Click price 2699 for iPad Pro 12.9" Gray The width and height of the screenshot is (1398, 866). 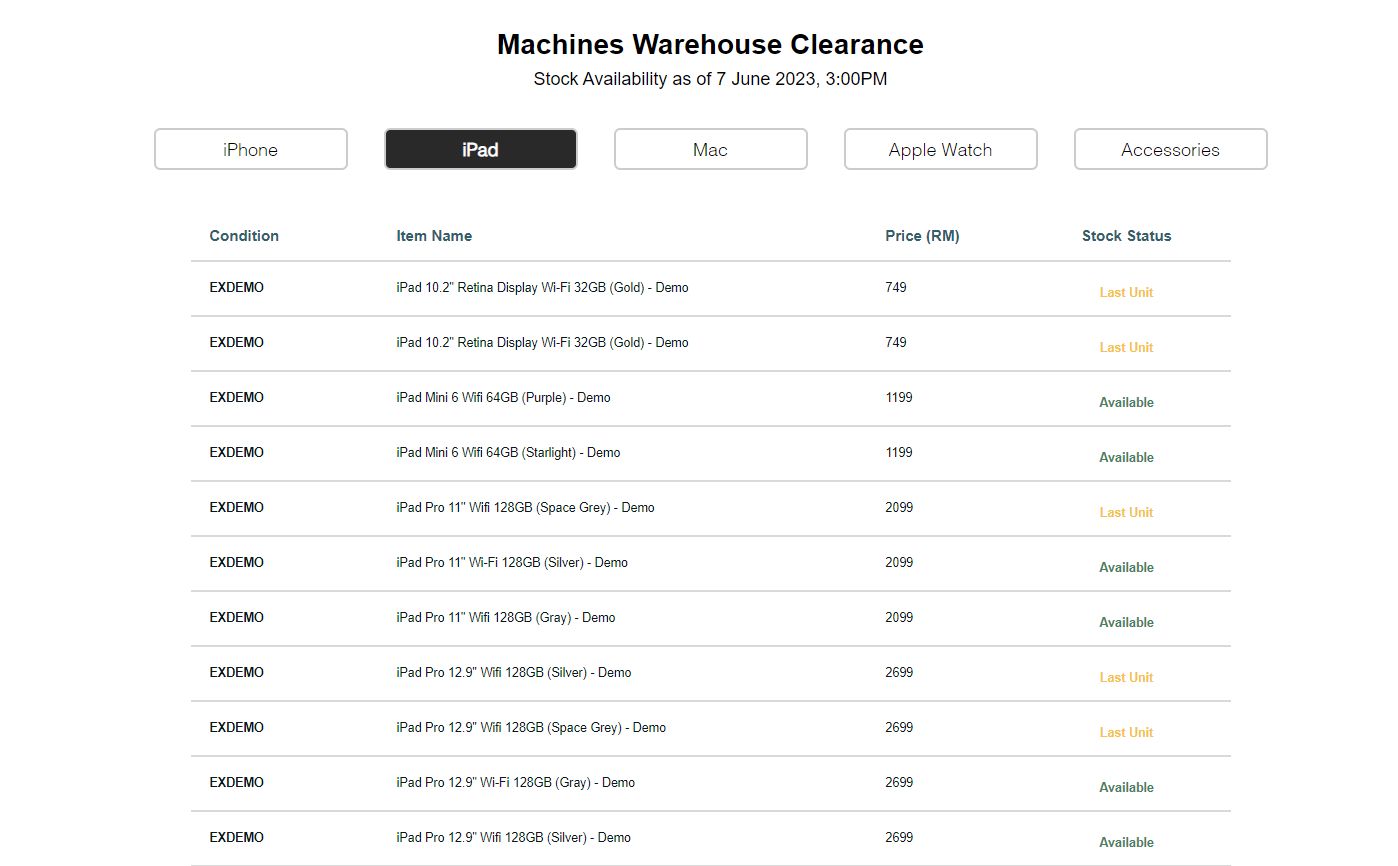point(899,782)
